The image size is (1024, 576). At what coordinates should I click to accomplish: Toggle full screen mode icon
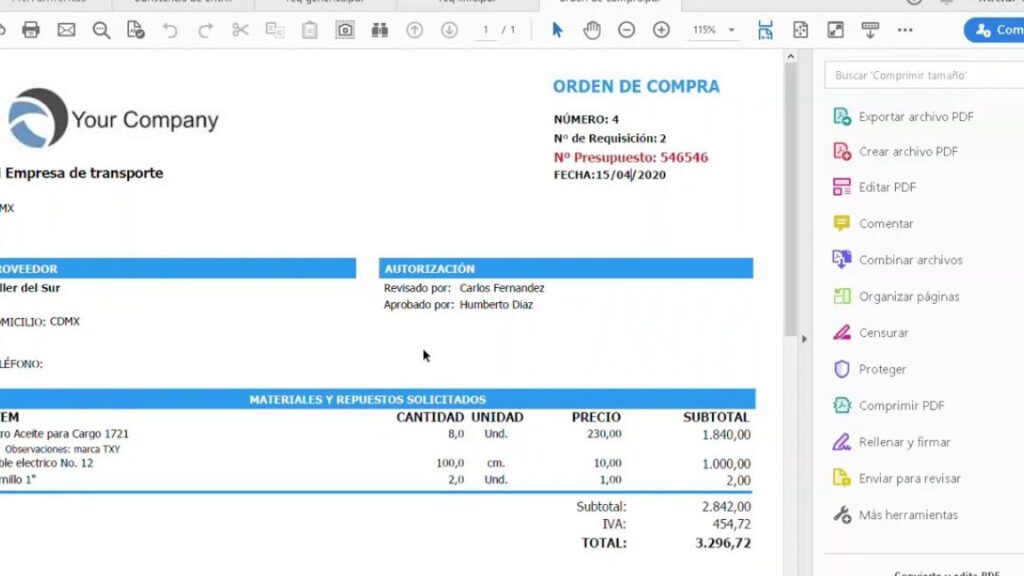click(x=835, y=30)
